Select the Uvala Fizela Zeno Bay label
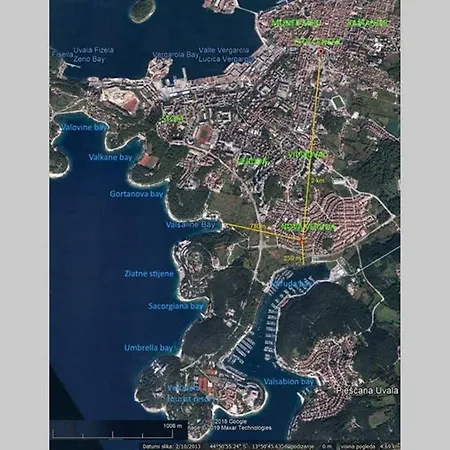 [x=94, y=55]
